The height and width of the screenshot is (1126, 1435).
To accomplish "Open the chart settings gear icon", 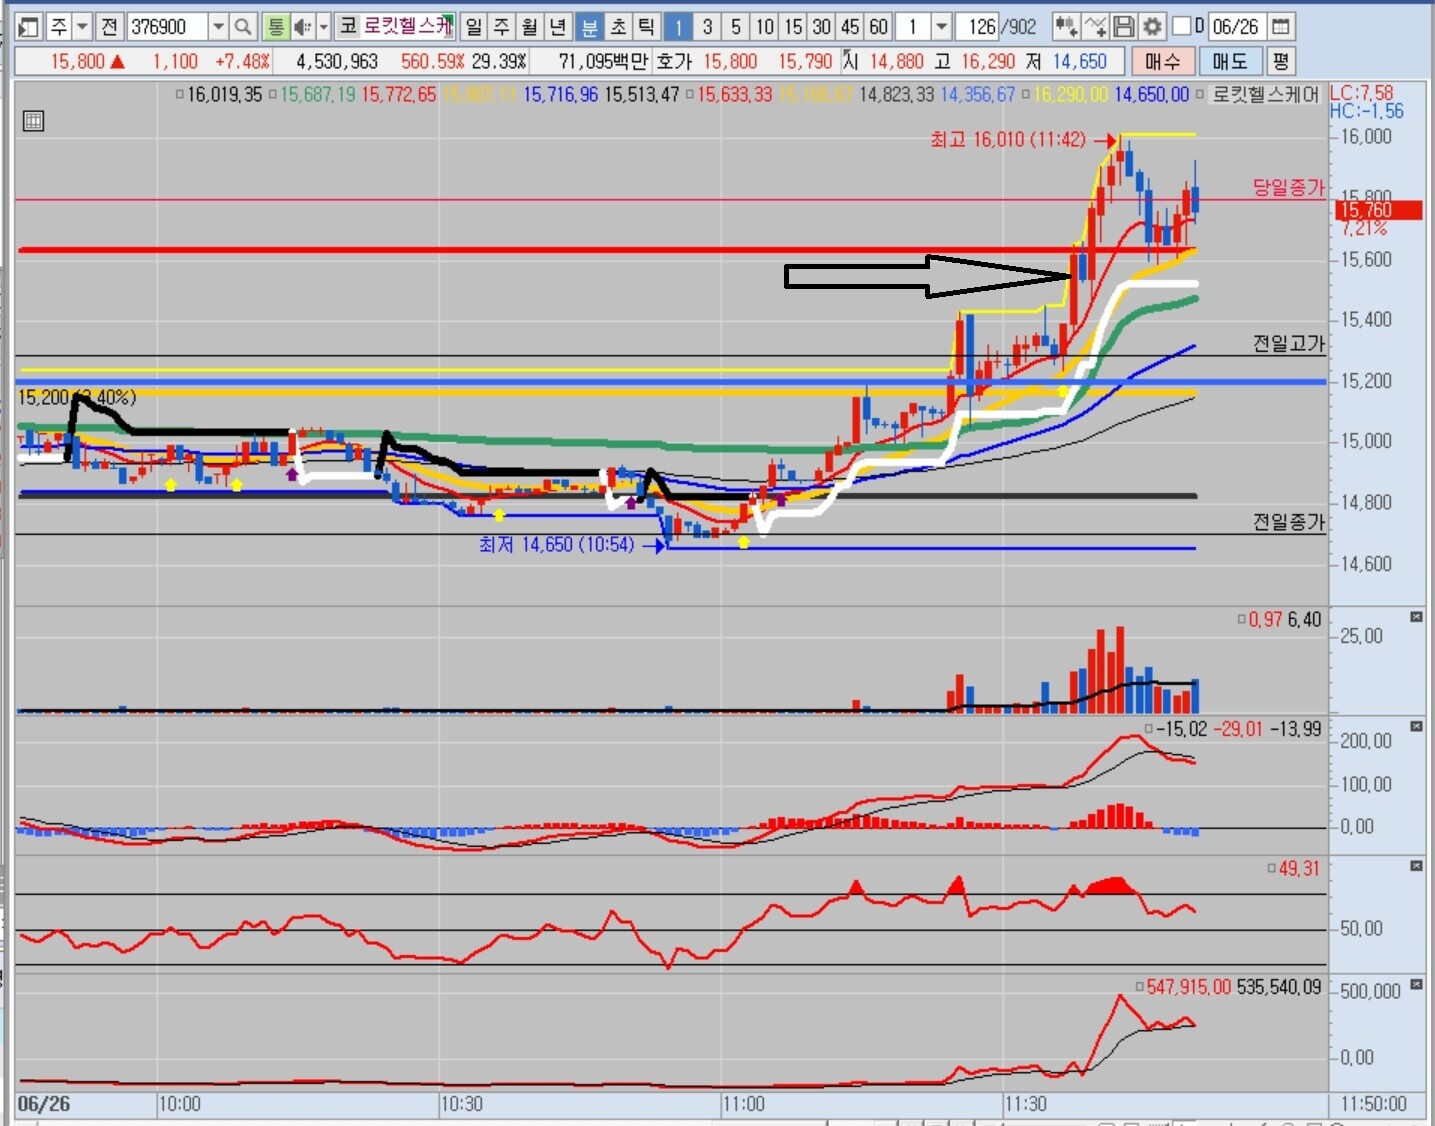I will tap(1152, 27).
